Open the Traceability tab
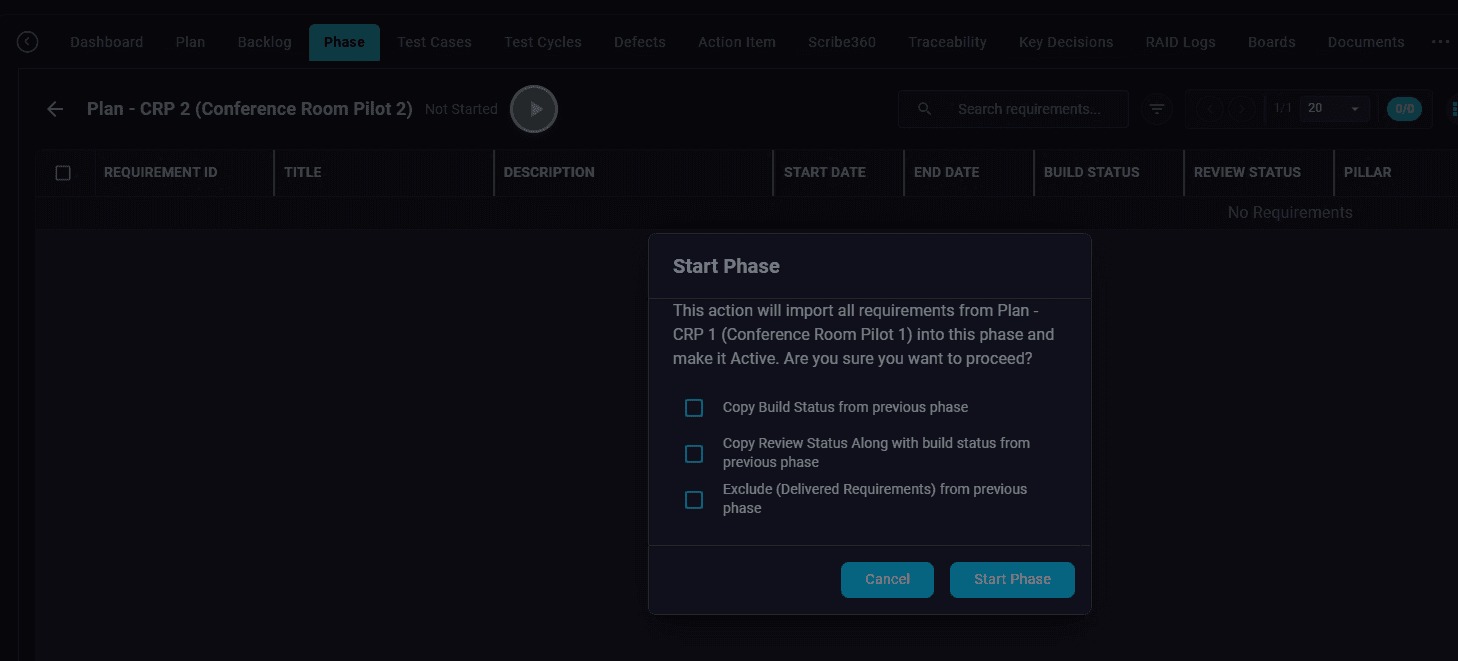1458x661 pixels. (947, 42)
